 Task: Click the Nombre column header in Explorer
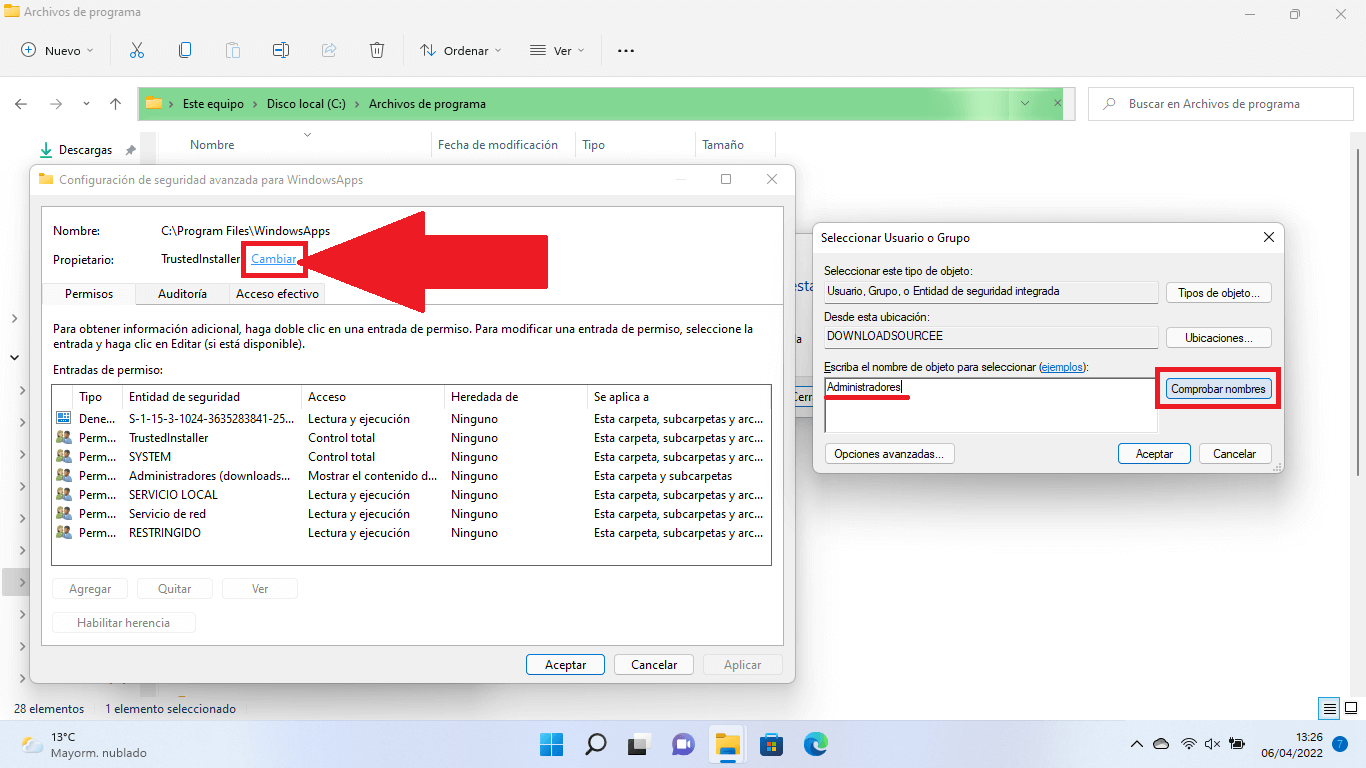point(294,145)
